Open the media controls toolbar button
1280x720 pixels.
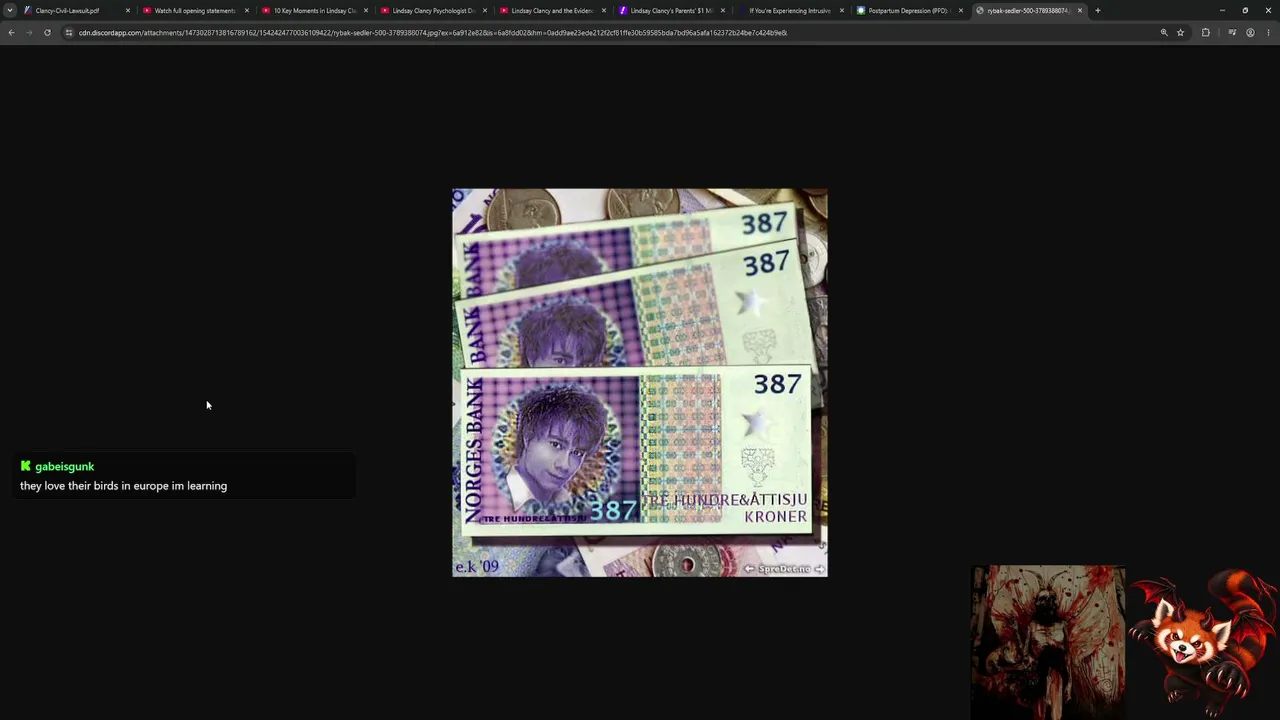pos(1232,32)
